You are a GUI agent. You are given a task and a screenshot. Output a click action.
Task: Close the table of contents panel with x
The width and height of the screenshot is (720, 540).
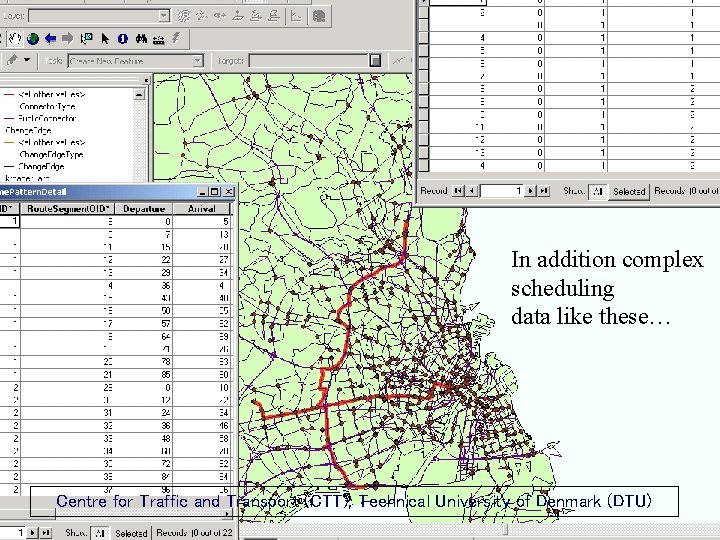click(146, 80)
